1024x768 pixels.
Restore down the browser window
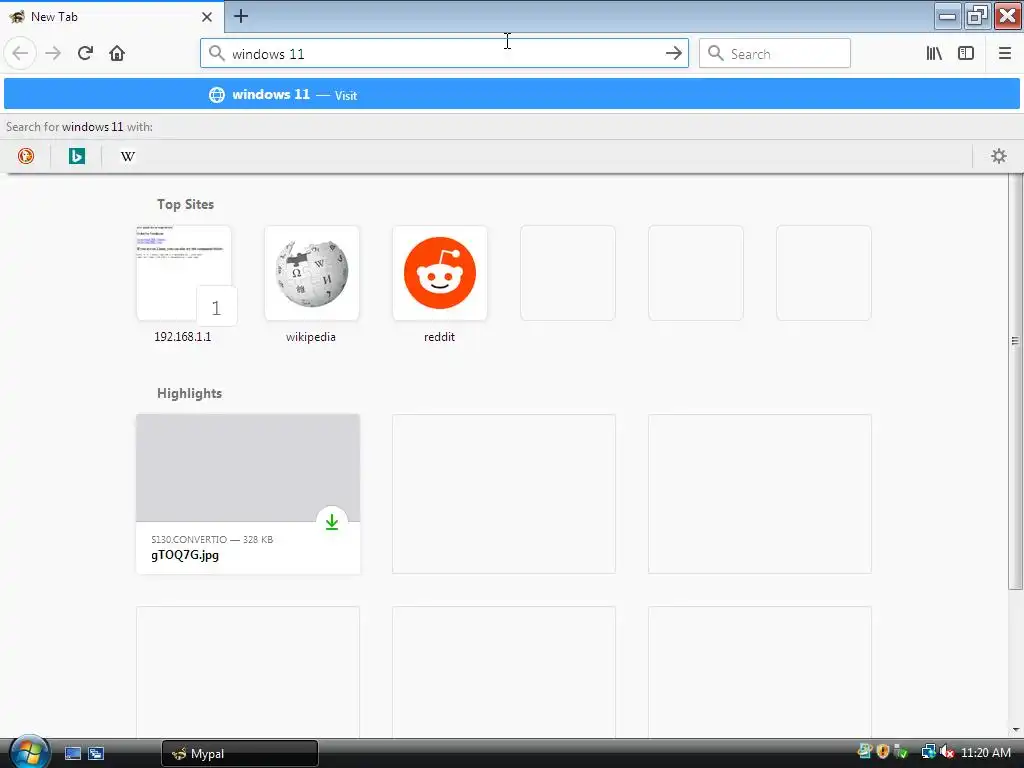pos(977,16)
